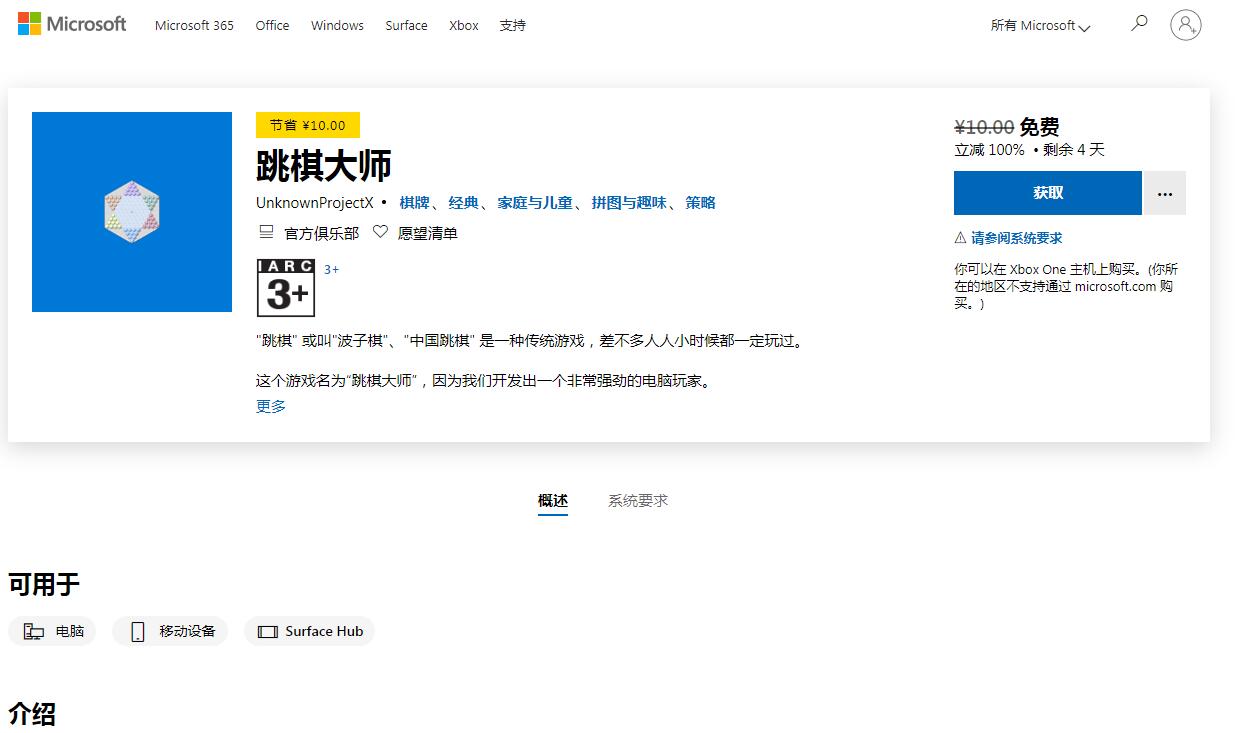Viewport: 1241px width, 733px height.
Task: Click the 移动设备 device chip
Action: [x=171, y=631]
